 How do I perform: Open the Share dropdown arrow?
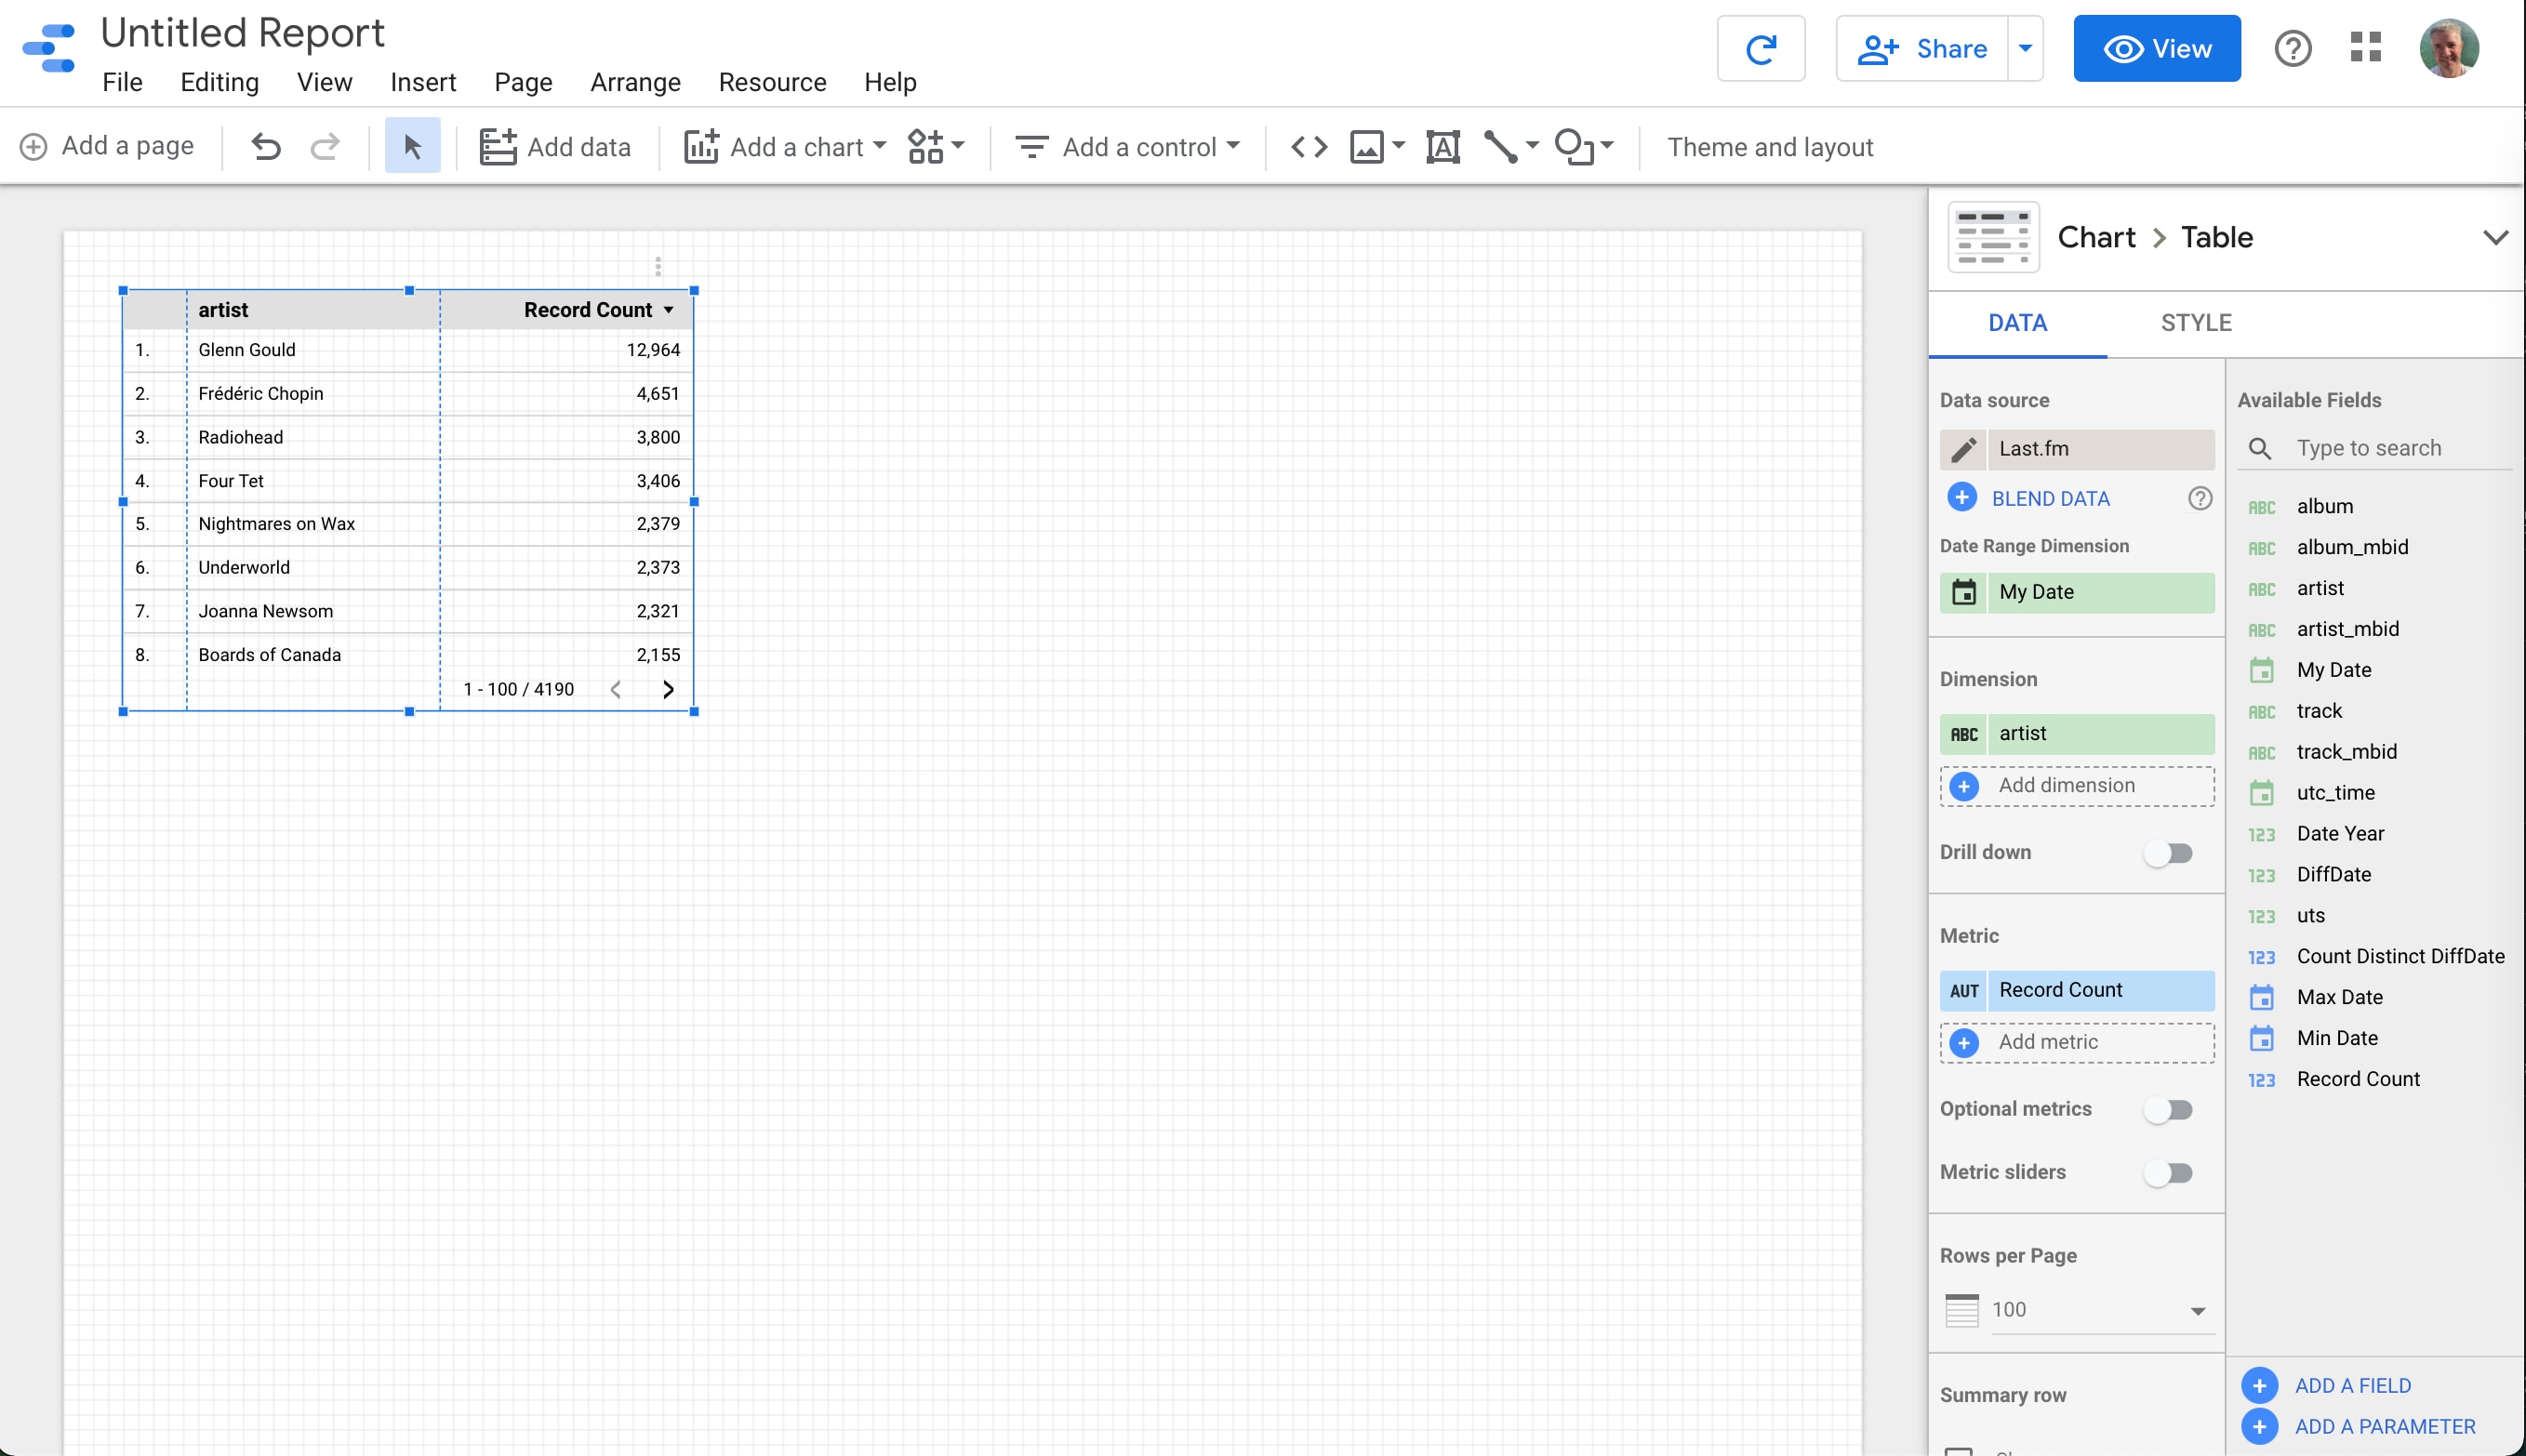coord(2025,49)
